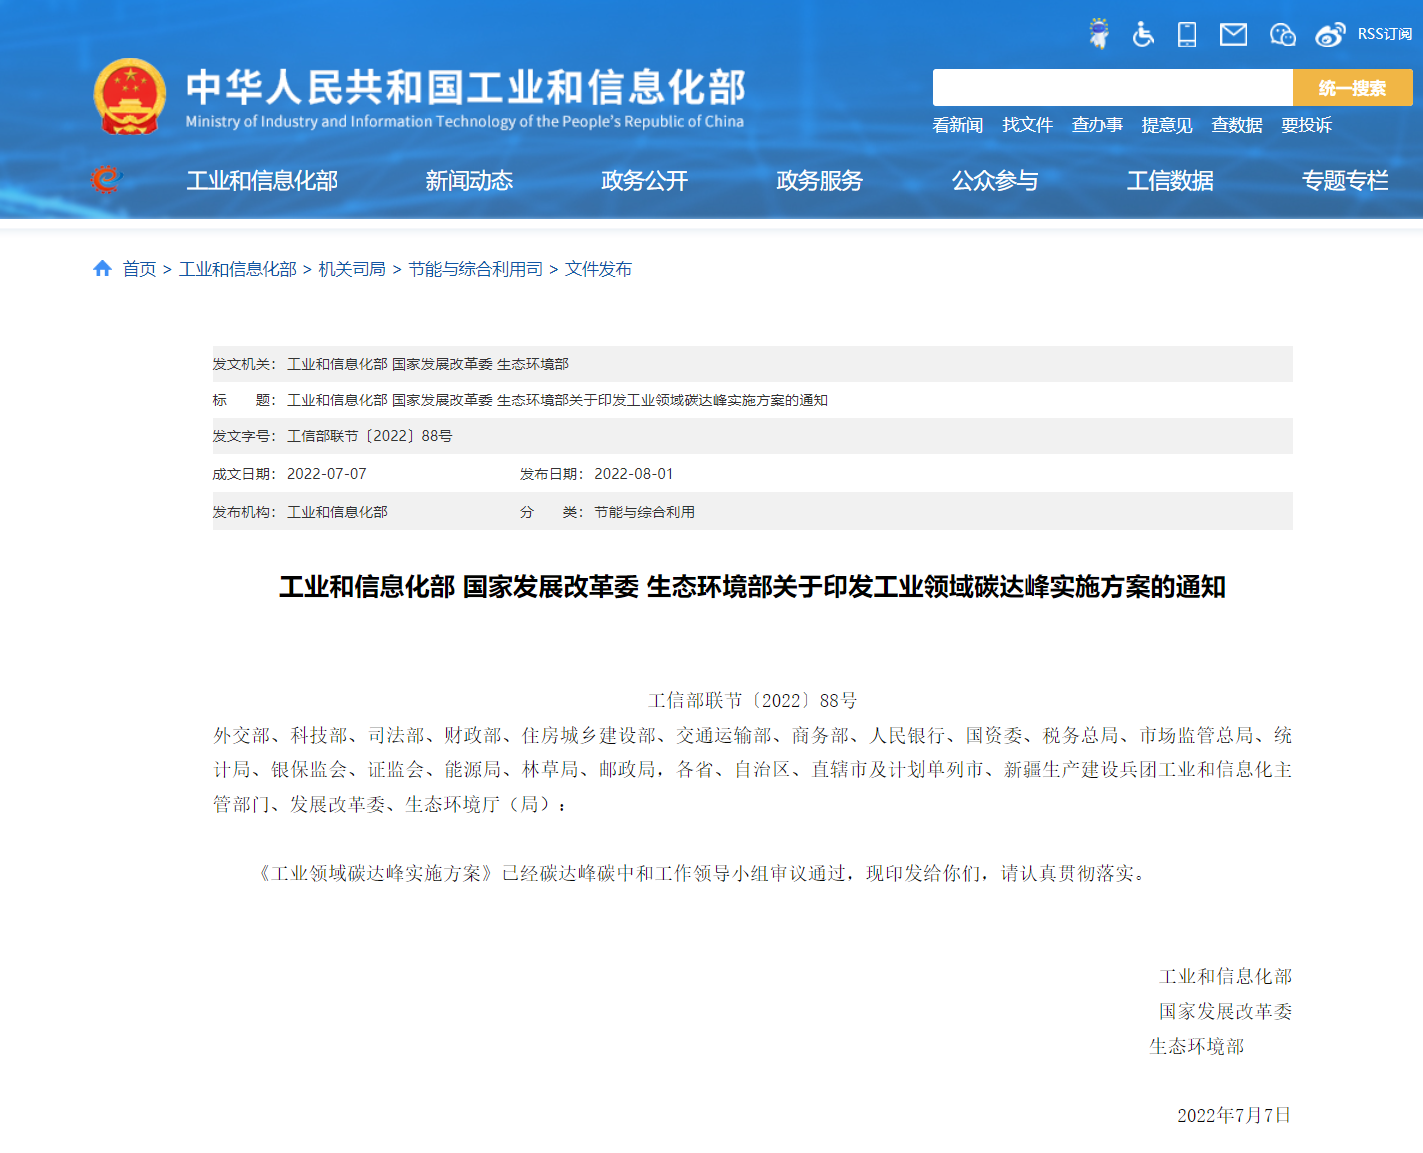Viewport: 1423px width, 1153px height.
Task: Click the 找文件 quick link
Action: click(x=1027, y=125)
